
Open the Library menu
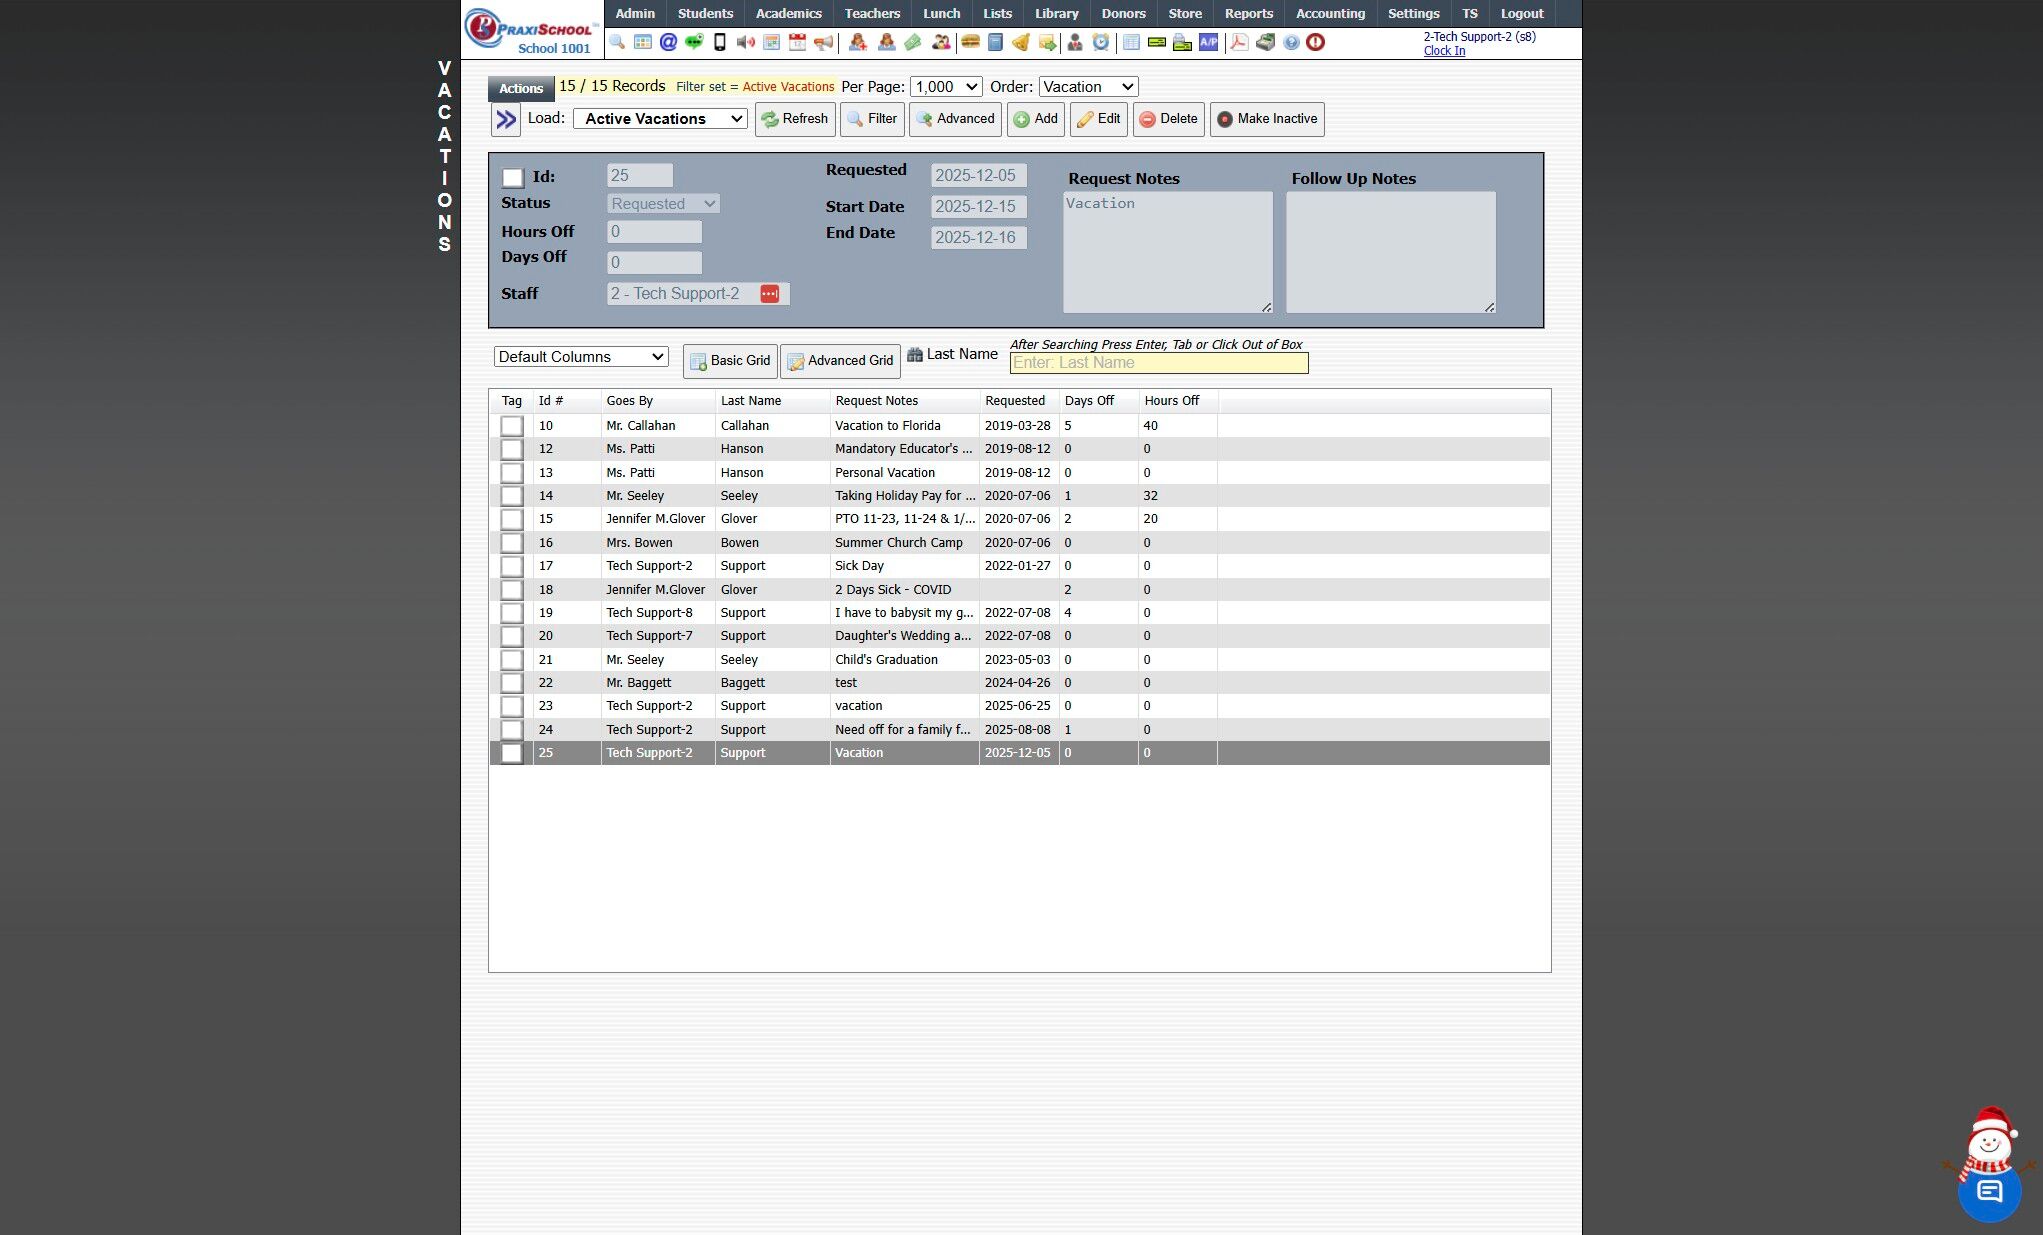[1056, 13]
